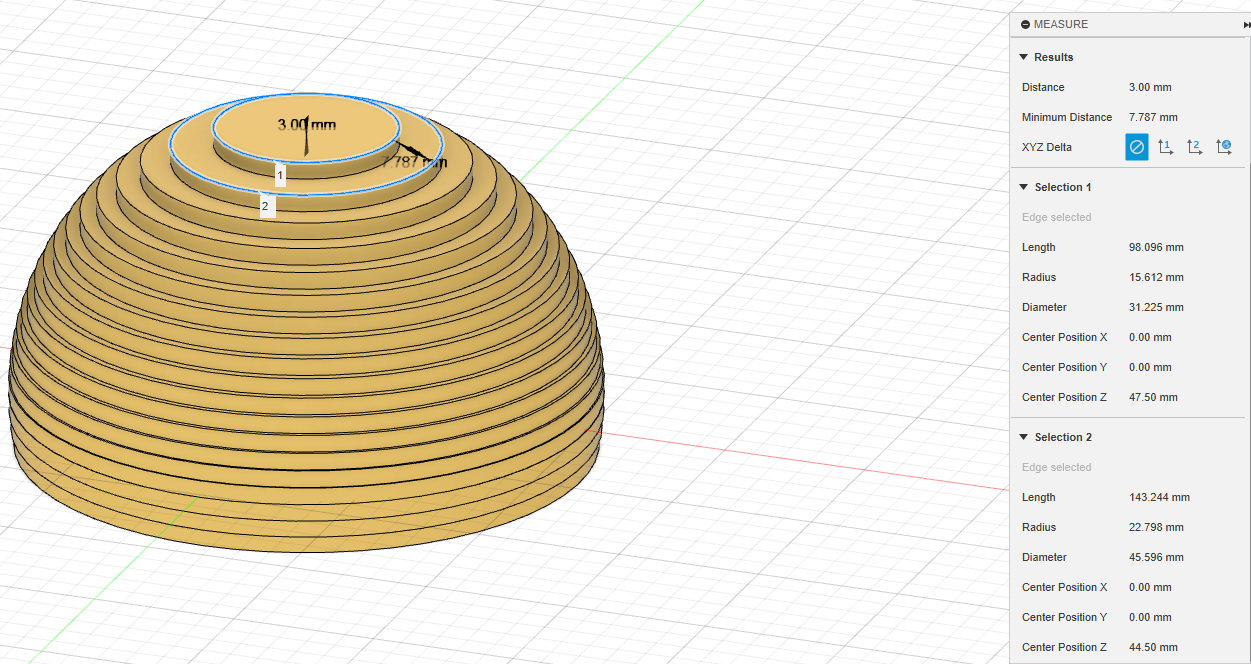The image size is (1251, 664).
Task: Click the selection marker labeled 2 on the model
Action: (265, 207)
